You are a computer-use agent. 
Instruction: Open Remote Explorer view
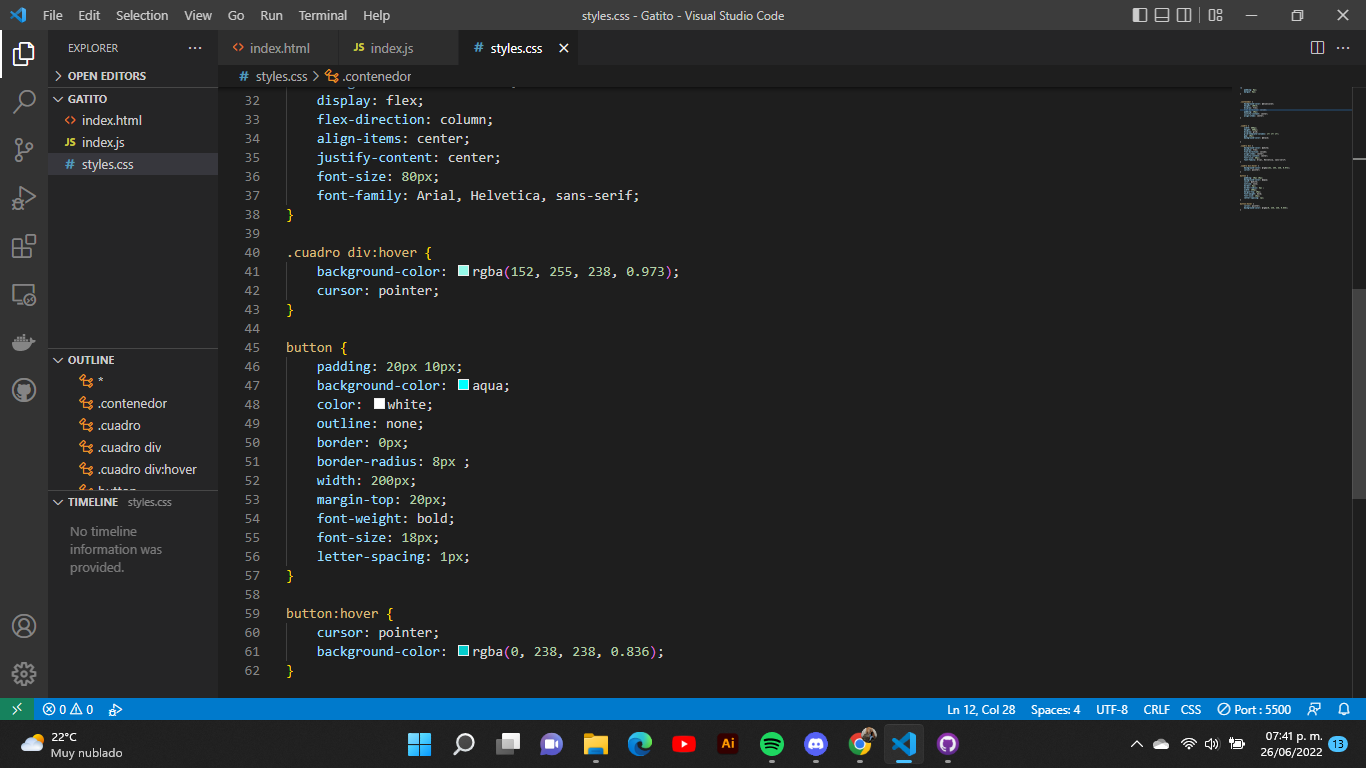pos(24,294)
